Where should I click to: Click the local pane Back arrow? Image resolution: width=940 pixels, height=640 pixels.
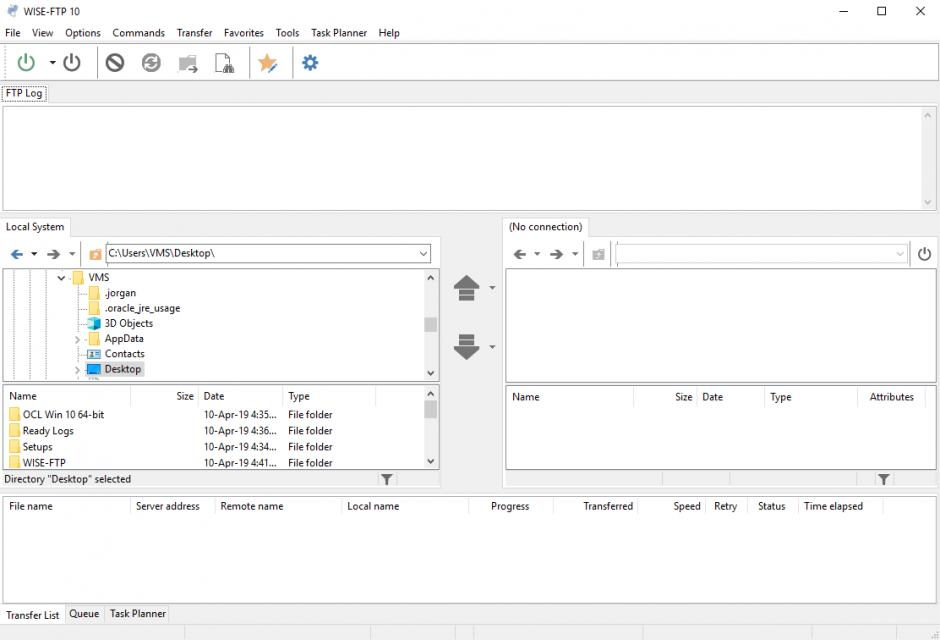pyautogui.click(x=17, y=254)
